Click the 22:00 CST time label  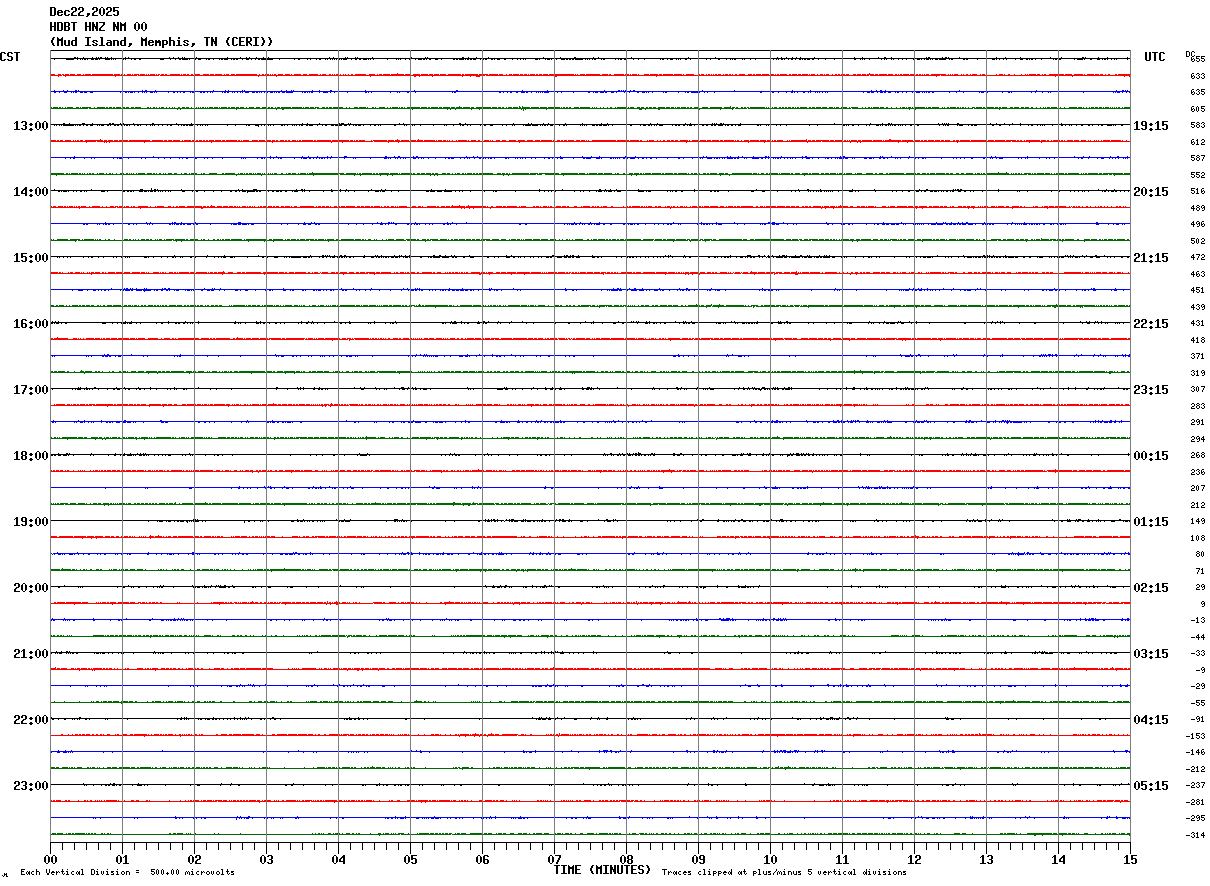[x=30, y=720]
